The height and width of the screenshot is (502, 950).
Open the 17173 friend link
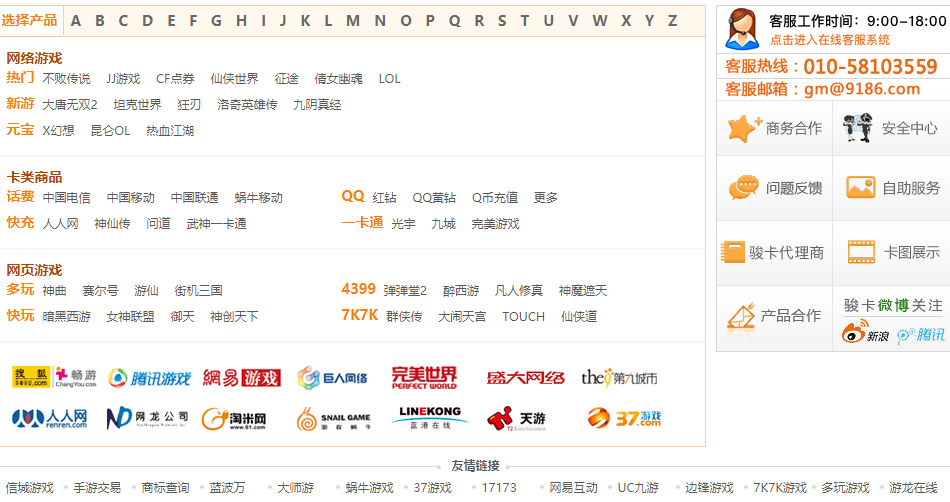click(499, 487)
